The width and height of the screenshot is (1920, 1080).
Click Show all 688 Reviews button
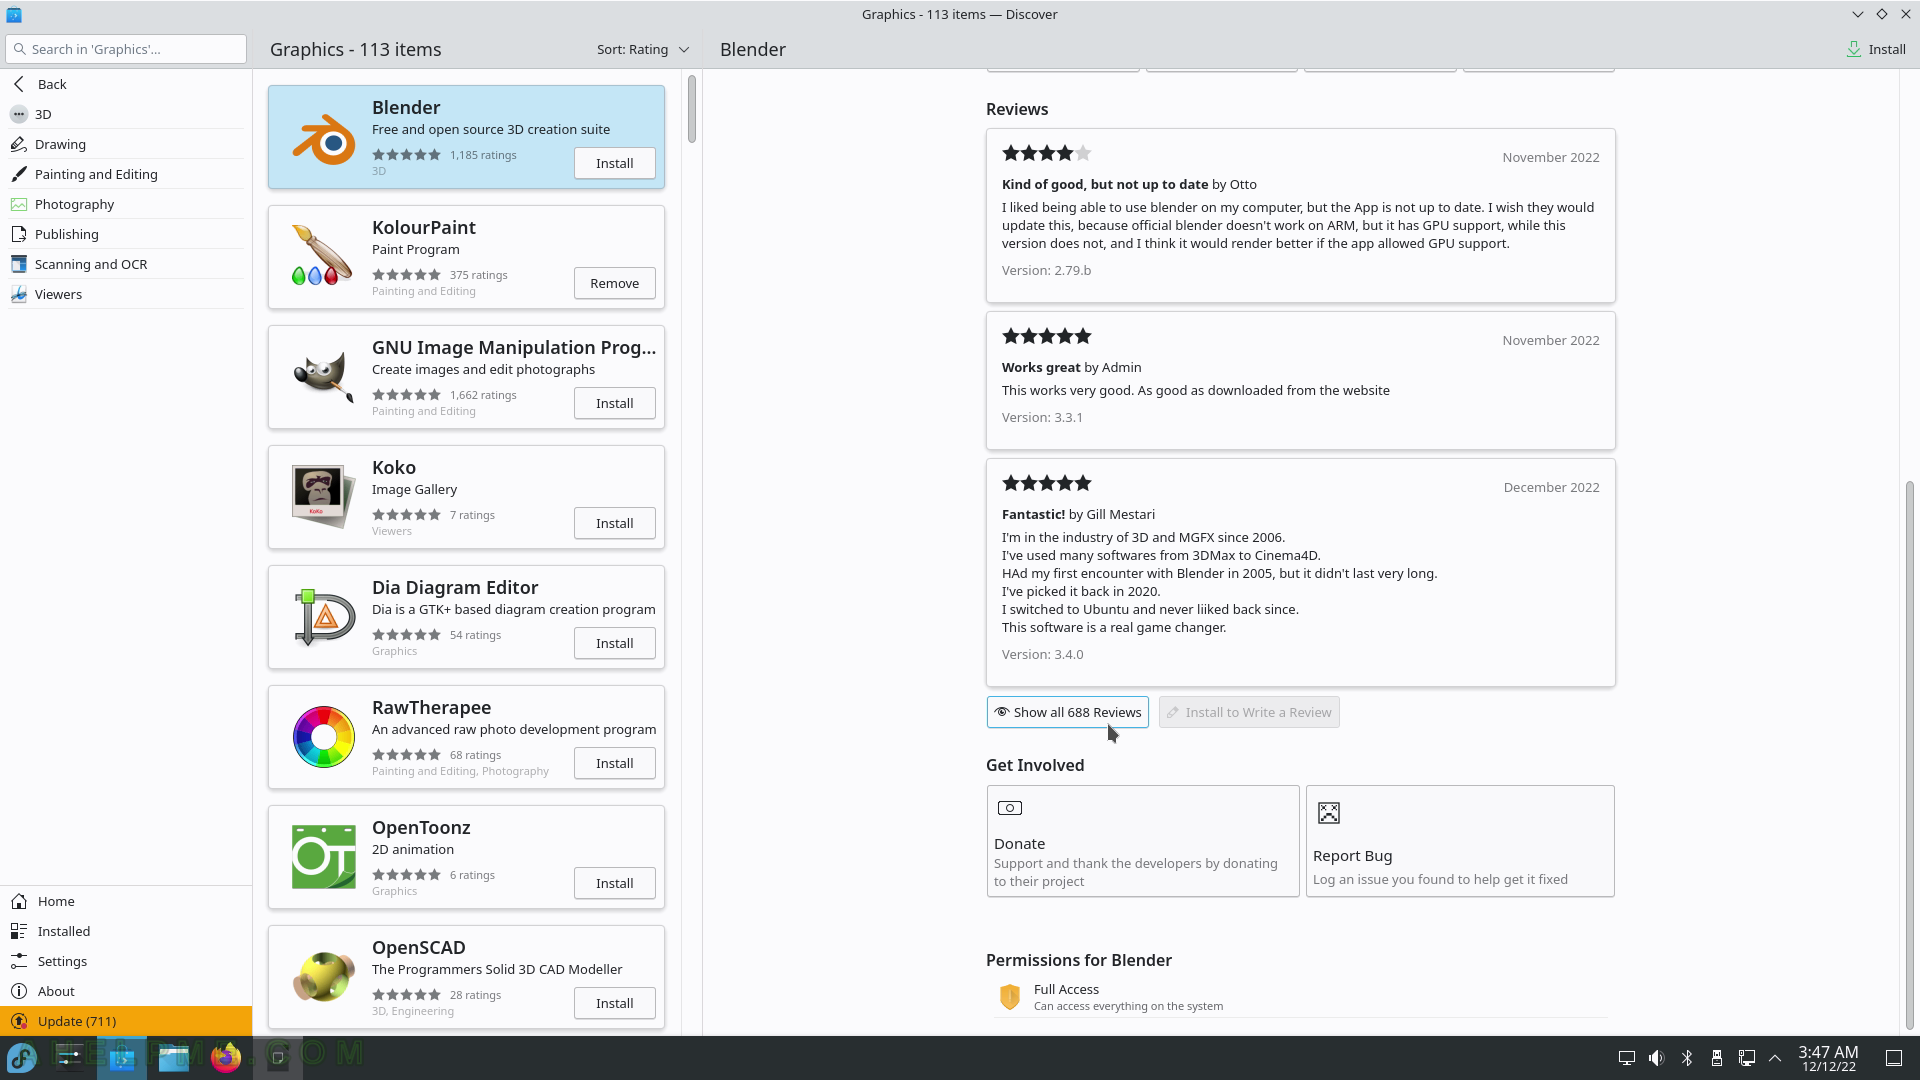tap(1067, 712)
